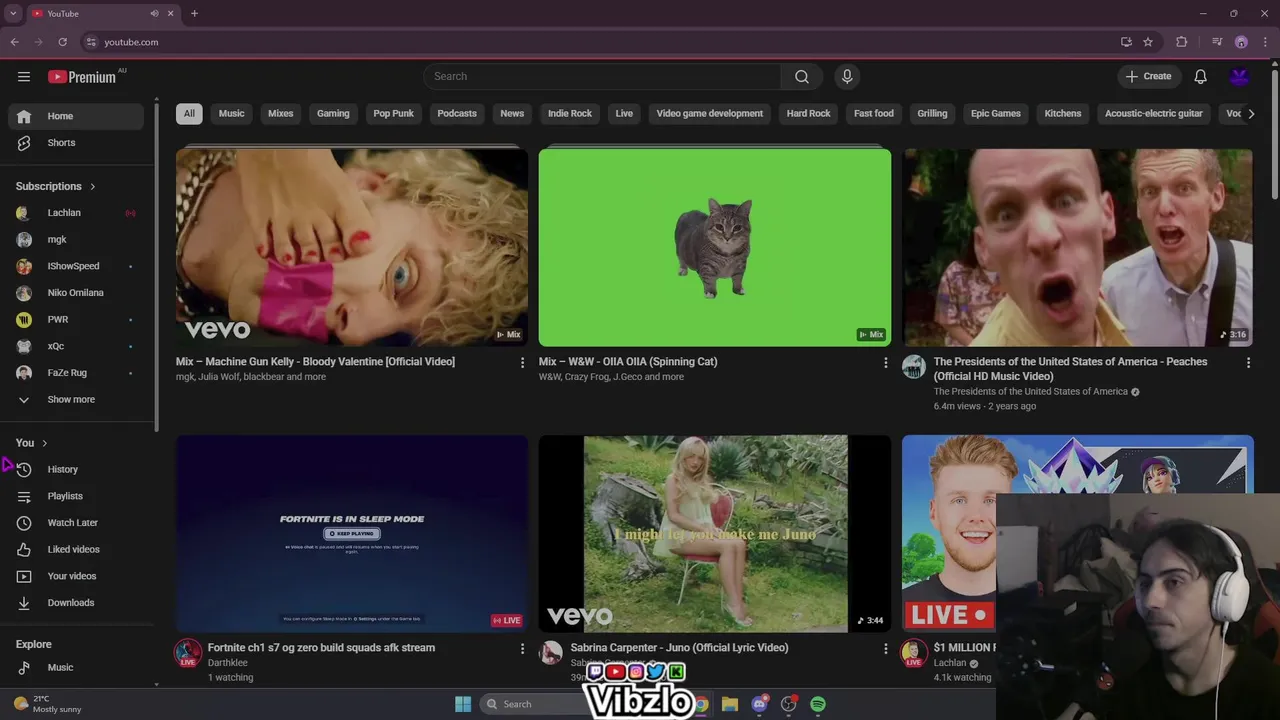Open IShowSpeed channel subscription
1280x720 pixels.
pos(76,266)
